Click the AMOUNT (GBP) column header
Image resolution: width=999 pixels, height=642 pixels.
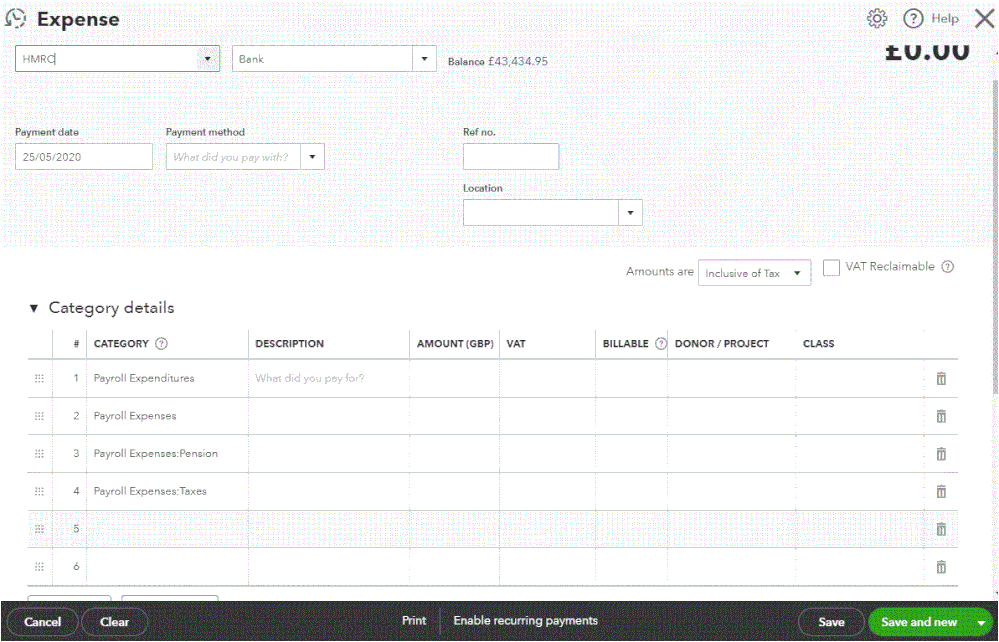pyautogui.click(x=455, y=344)
